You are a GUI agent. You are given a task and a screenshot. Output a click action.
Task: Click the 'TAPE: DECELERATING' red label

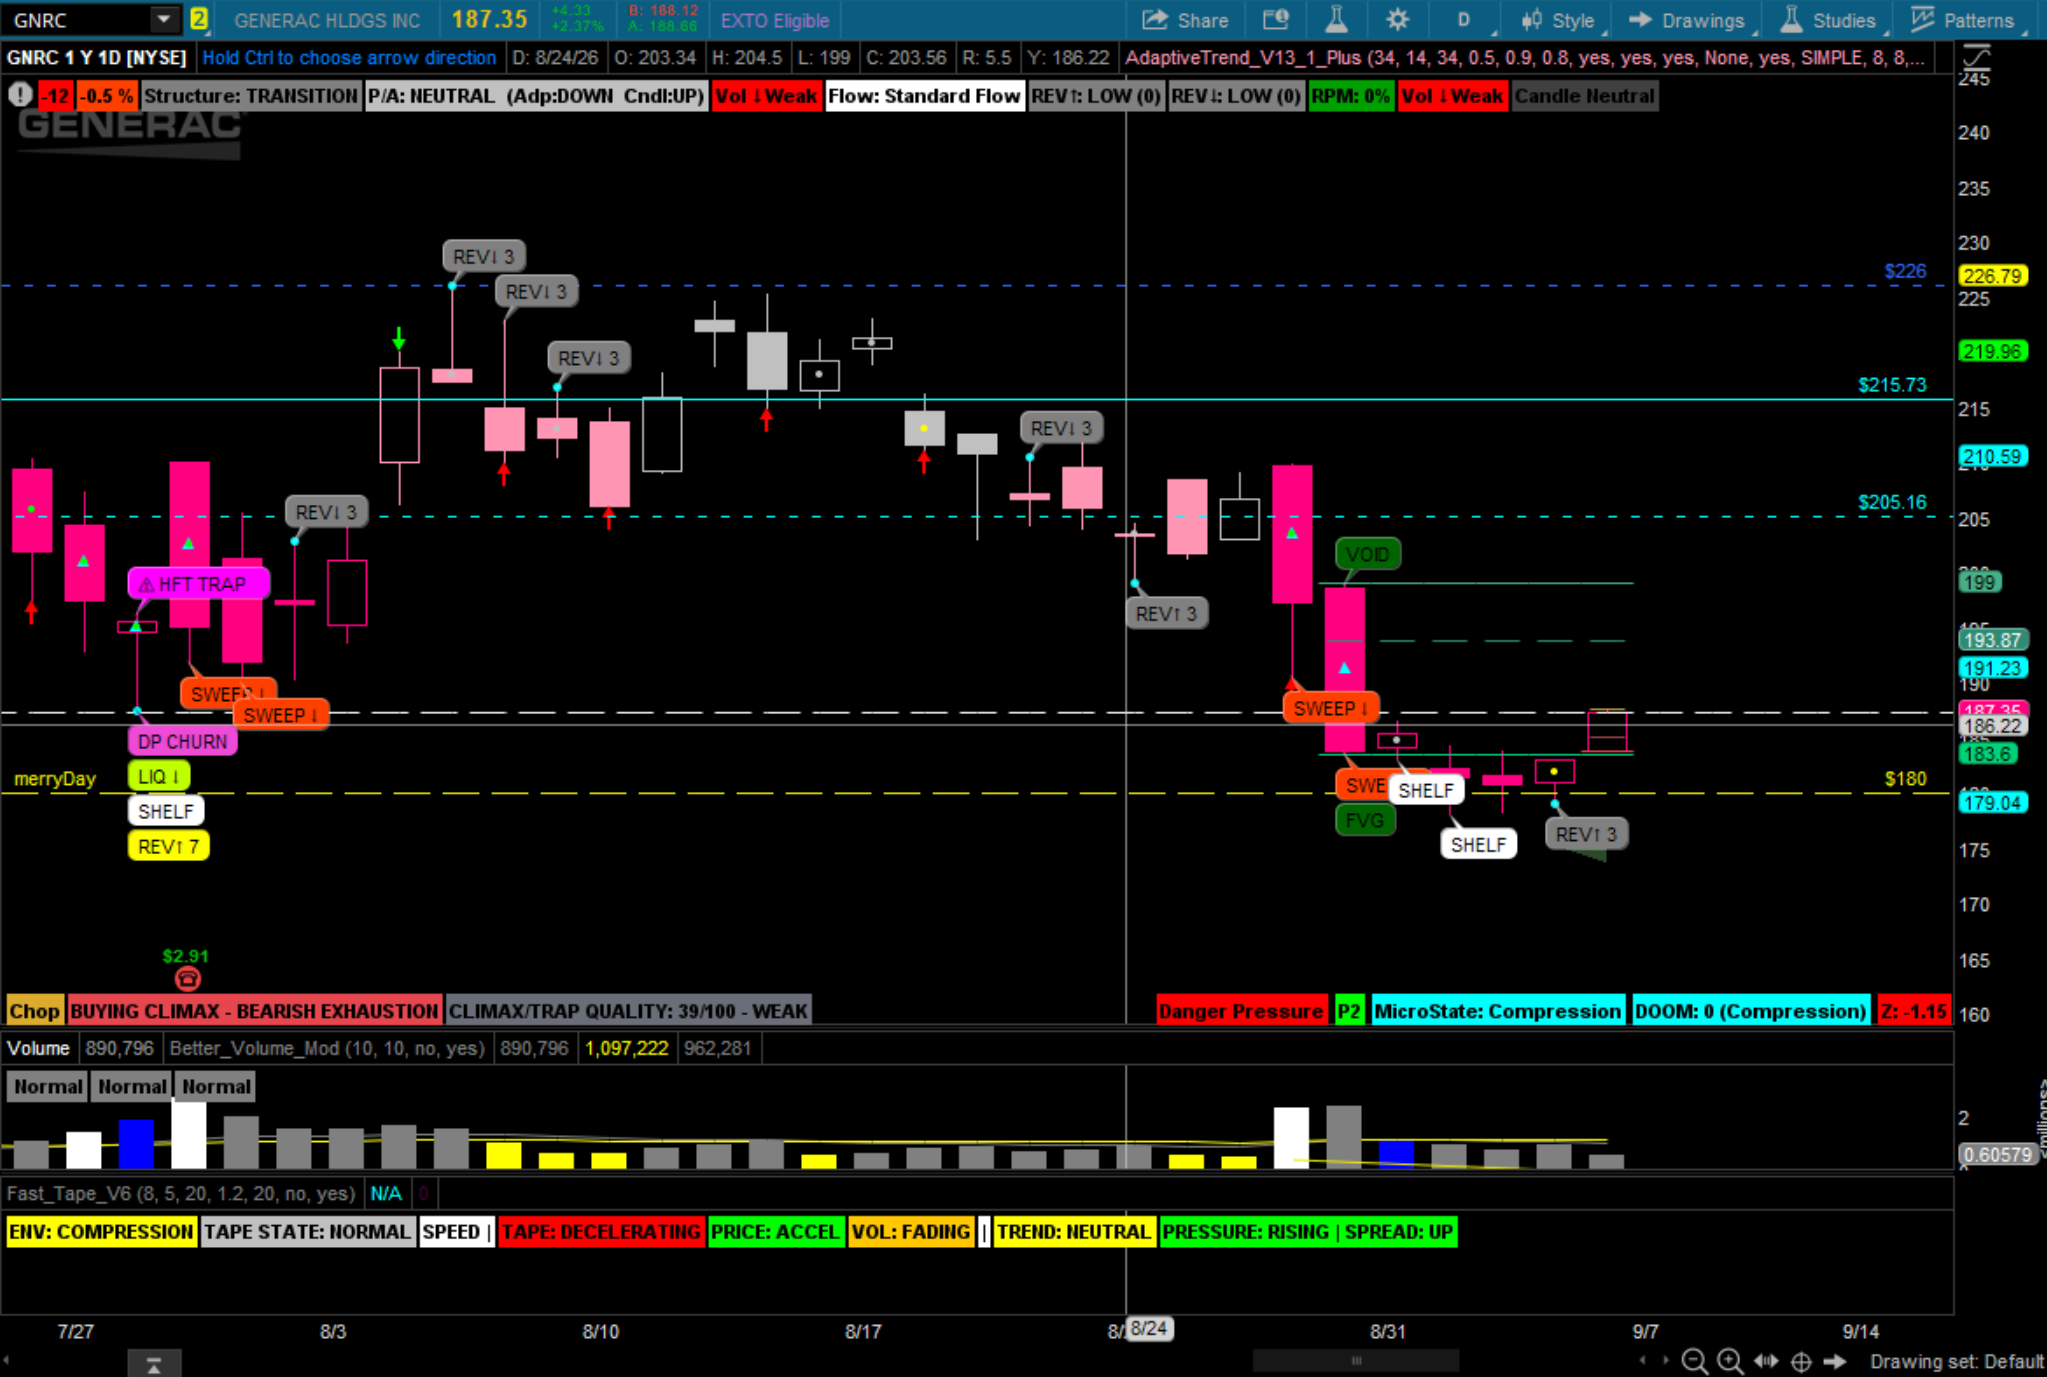point(602,1231)
